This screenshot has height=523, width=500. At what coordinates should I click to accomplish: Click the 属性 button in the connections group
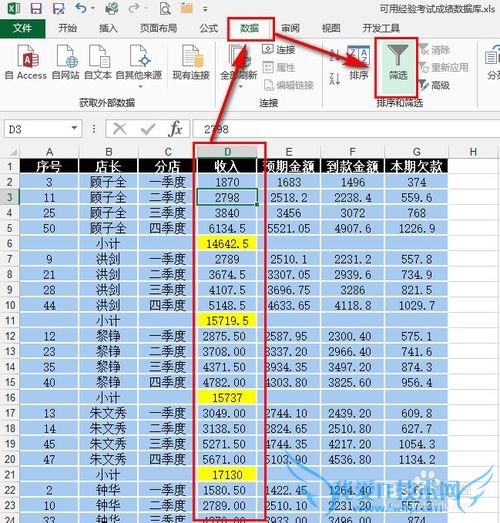tap(279, 68)
